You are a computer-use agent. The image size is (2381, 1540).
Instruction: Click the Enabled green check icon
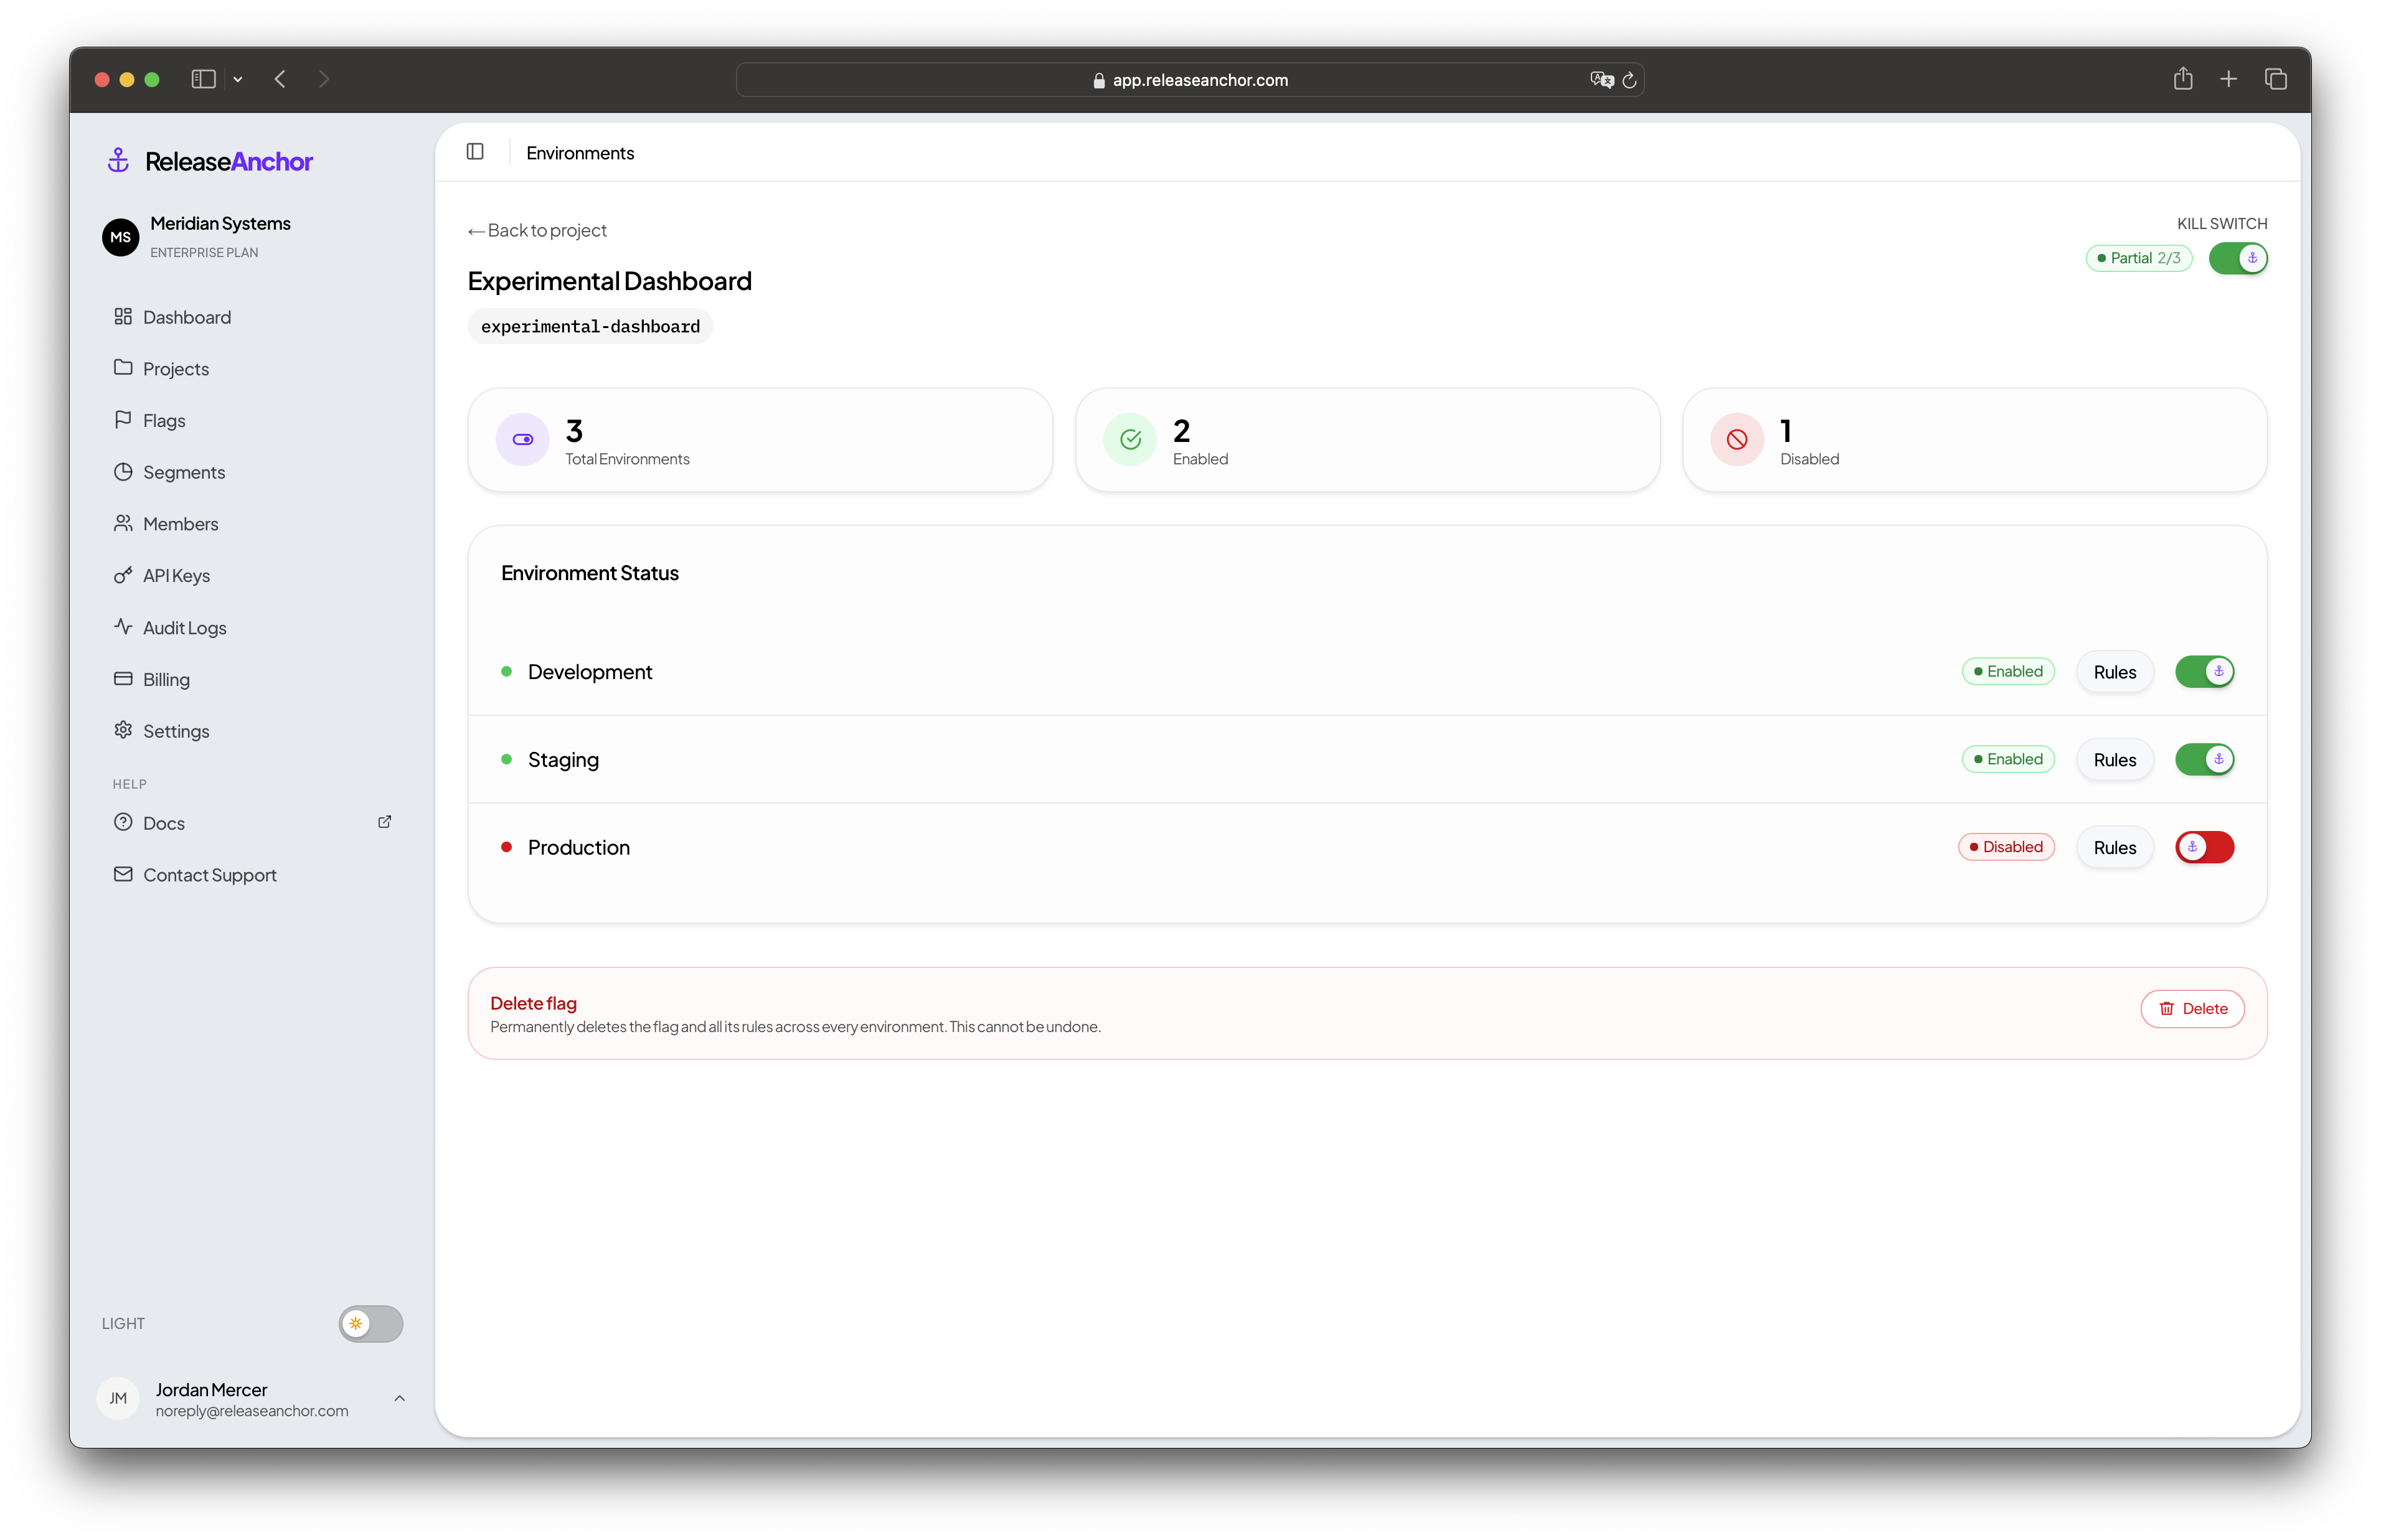tap(1130, 439)
